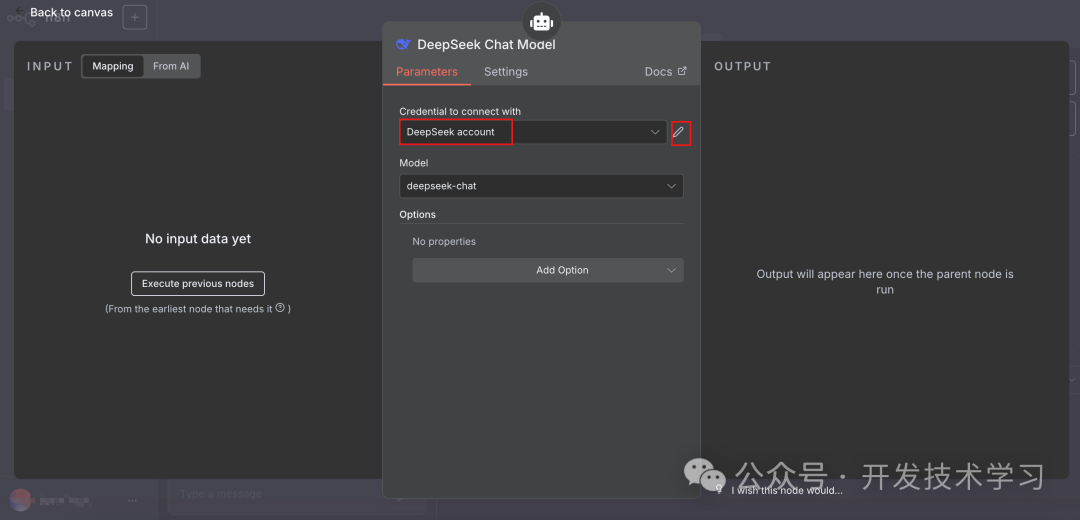Expand the Add Option dropdown
This screenshot has height=520, width=1080.
tap(548, 270)
